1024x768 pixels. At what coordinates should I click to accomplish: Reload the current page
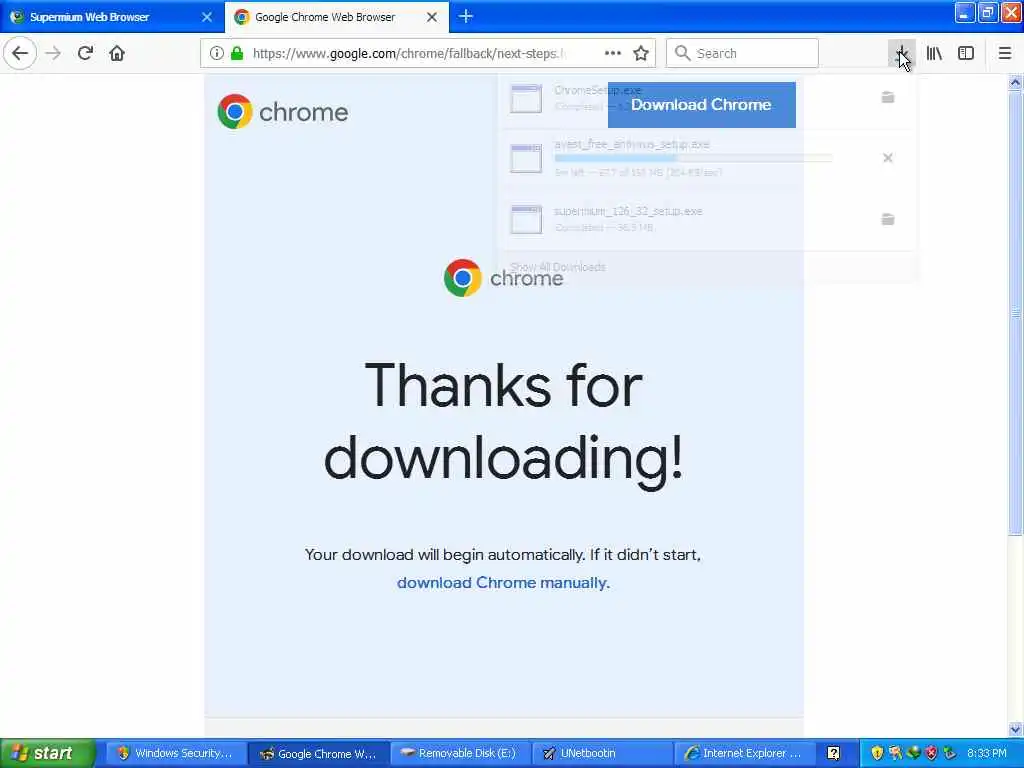85,53
